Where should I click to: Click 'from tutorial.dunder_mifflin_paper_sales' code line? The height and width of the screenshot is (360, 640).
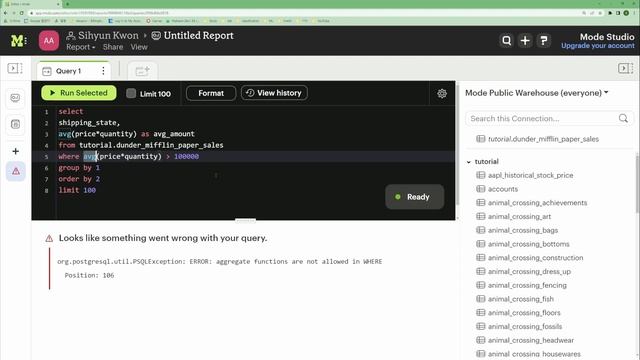(141, 145)
